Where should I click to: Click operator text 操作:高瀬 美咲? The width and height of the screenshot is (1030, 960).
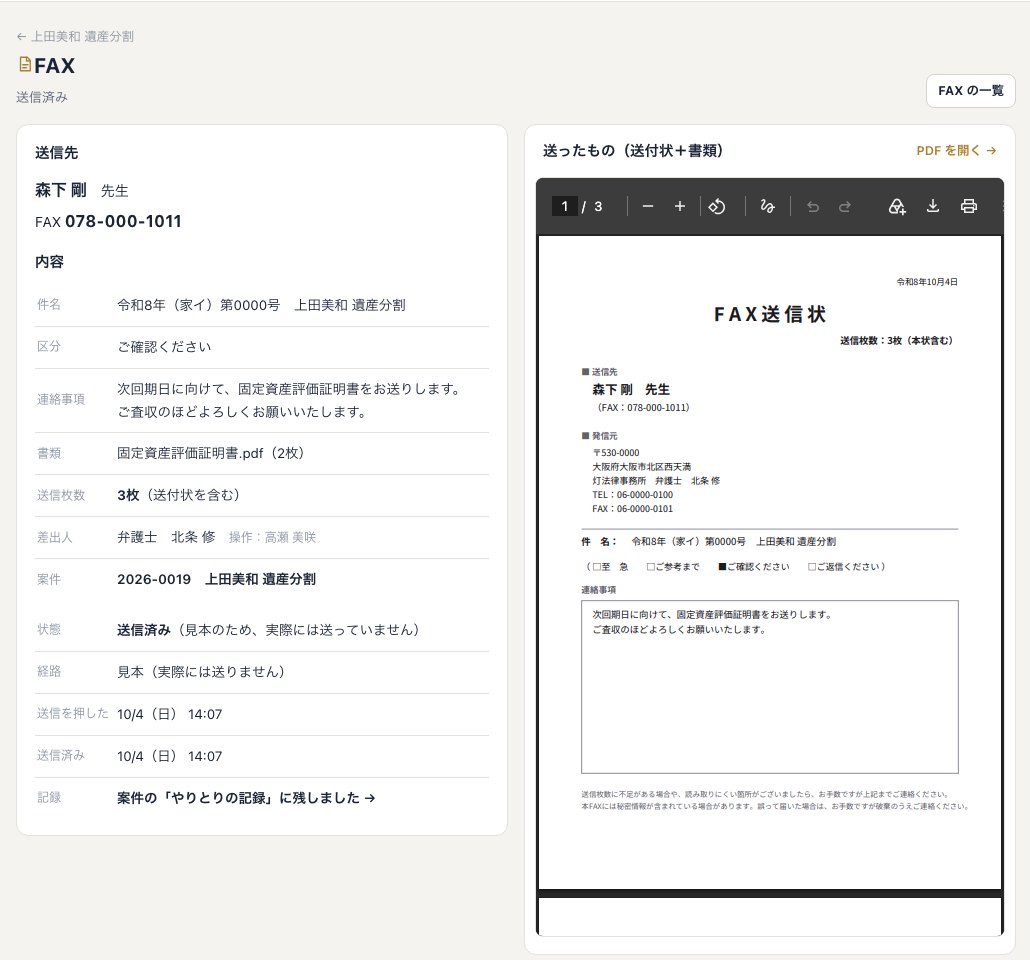tap(272, 537)
